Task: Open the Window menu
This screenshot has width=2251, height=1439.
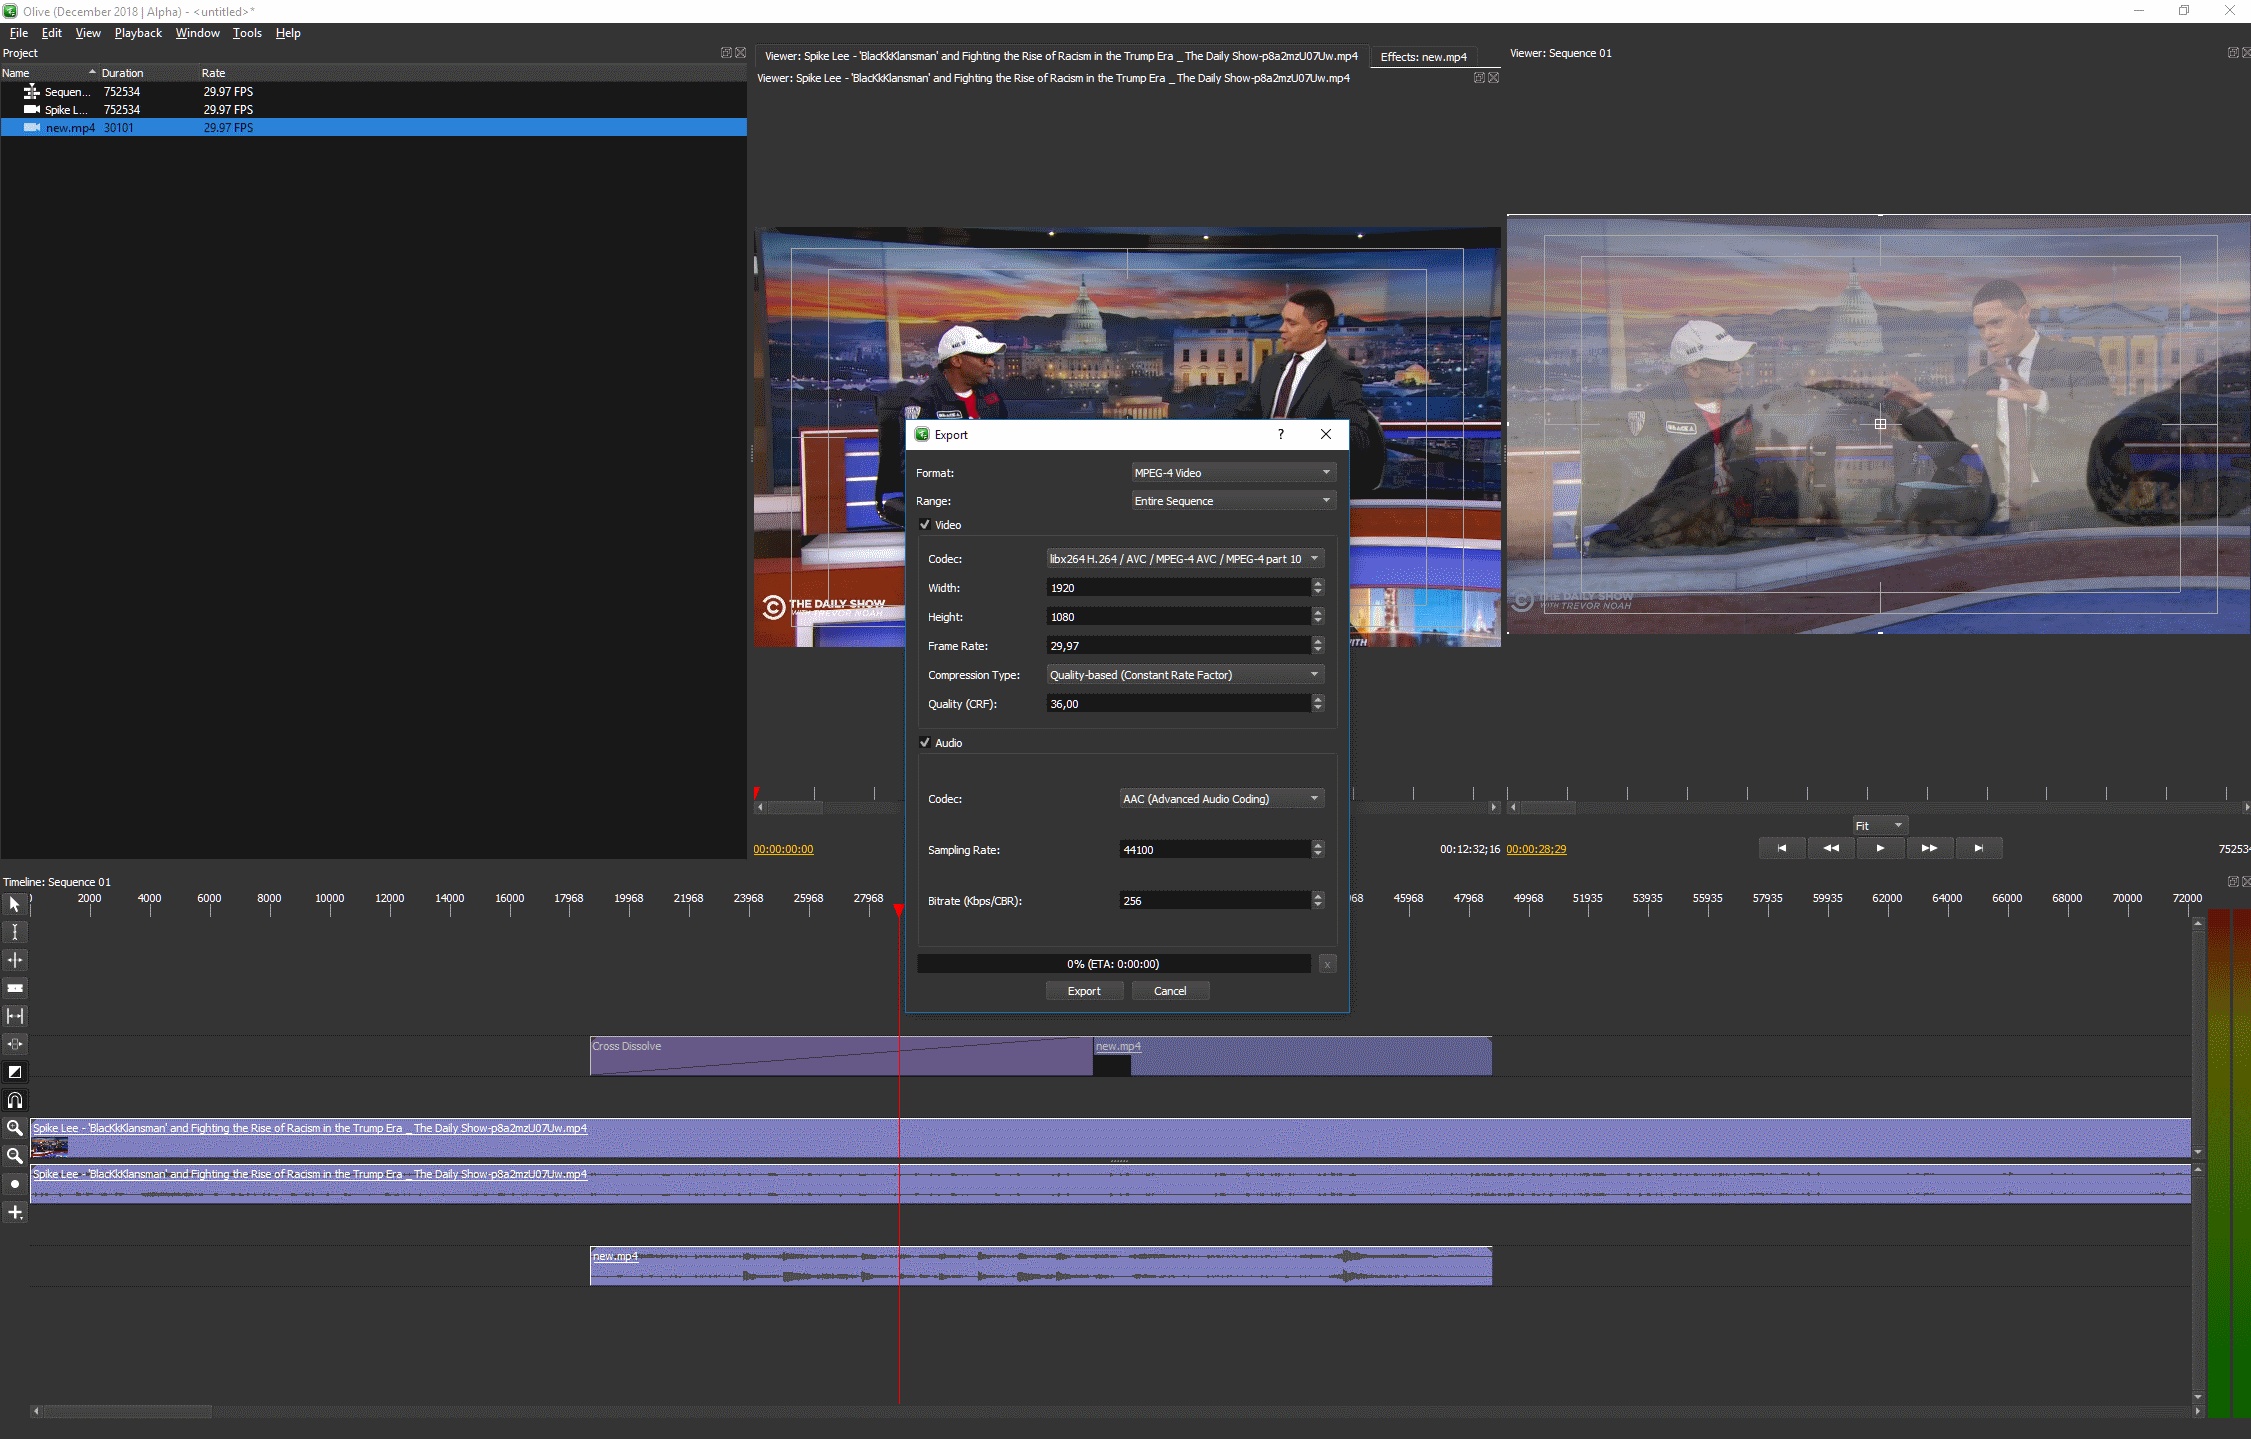Action: [x=197, y=32]
